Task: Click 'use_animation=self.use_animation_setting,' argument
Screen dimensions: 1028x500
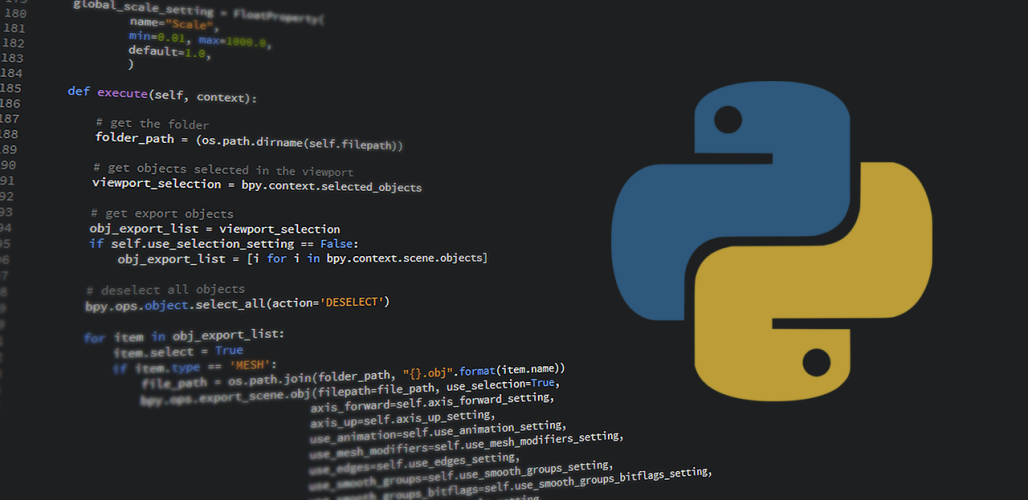Action: (437, 432)
